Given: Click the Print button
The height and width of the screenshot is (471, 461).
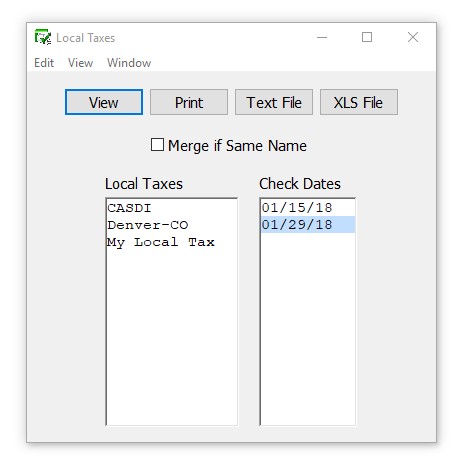Looking at the screenshot, I should click(x=189, y=102).
